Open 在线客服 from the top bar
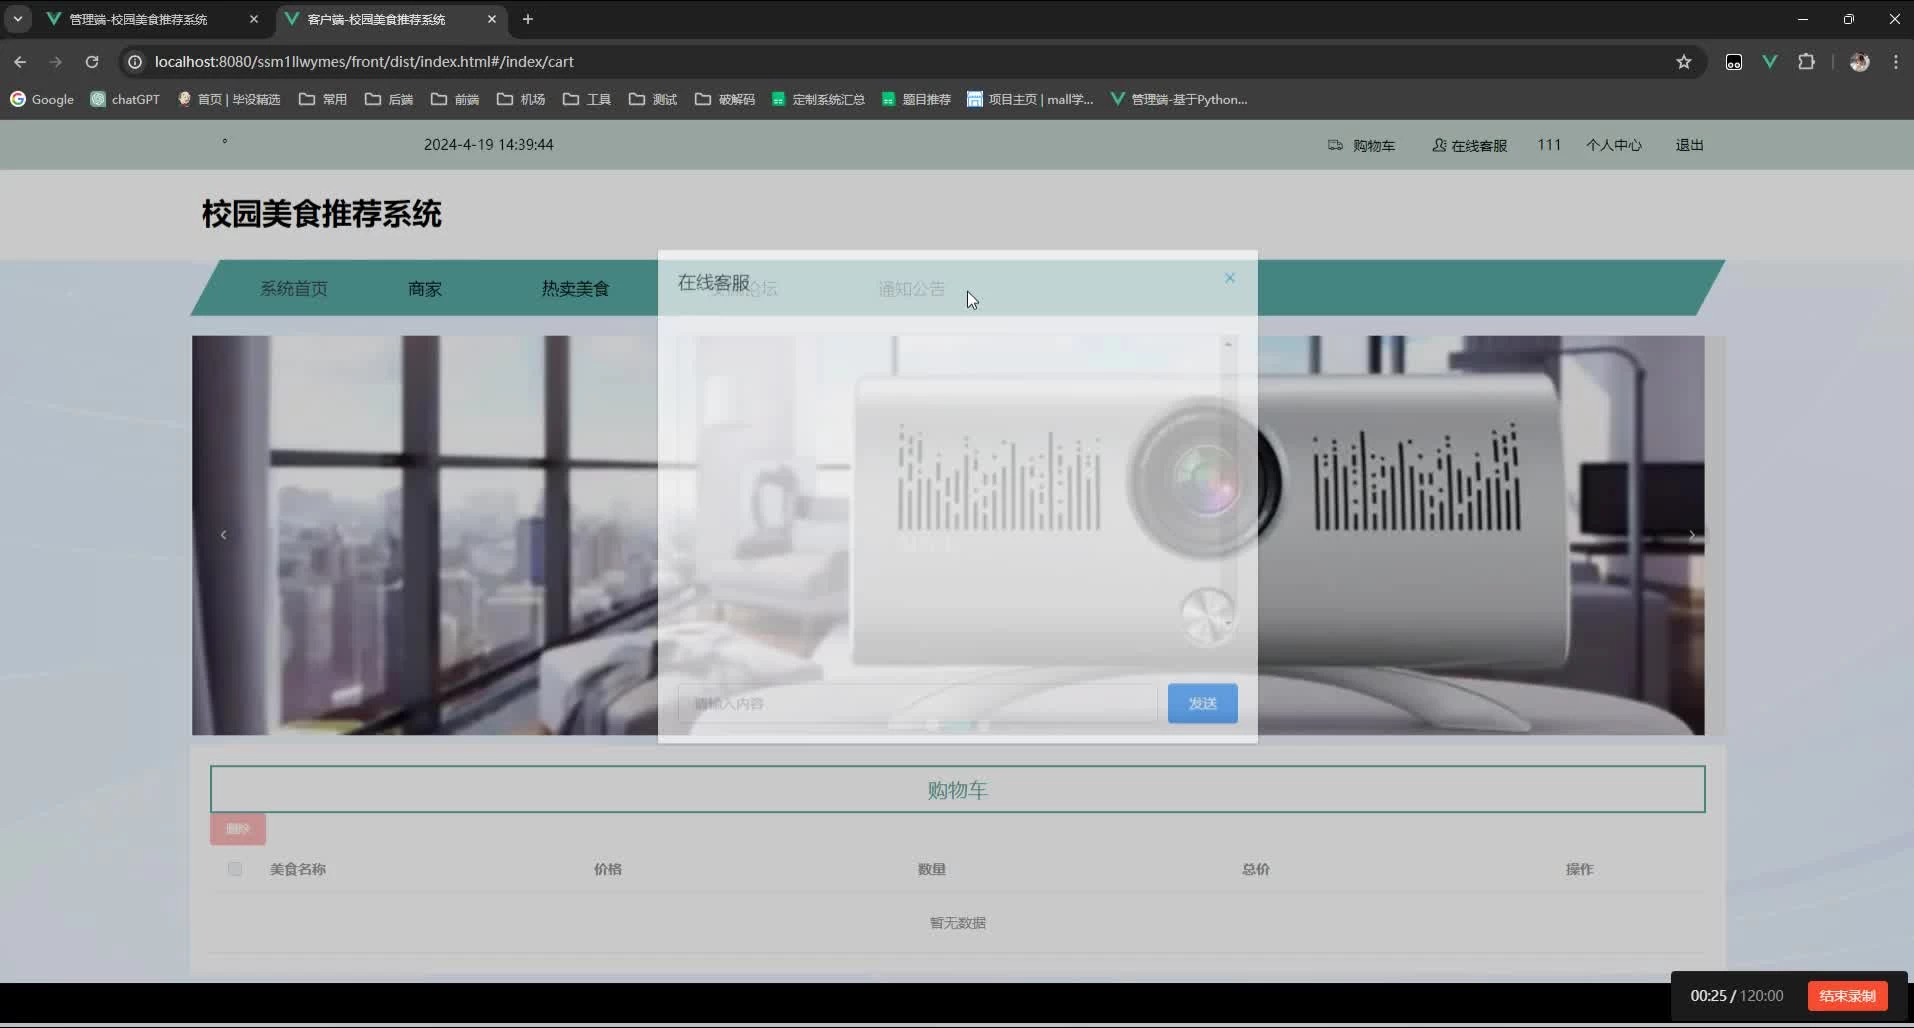1914x1028 pixels. [1469, 145]
